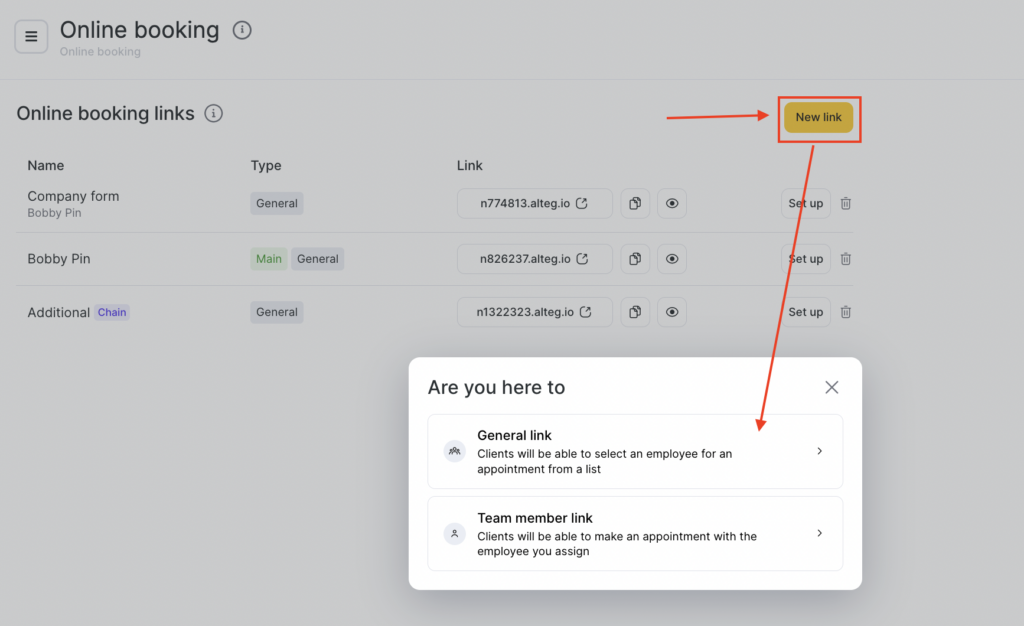Screen dimensions: 1024x626
Task: Close the 'Are you here to' dialog
Action: 831,387
